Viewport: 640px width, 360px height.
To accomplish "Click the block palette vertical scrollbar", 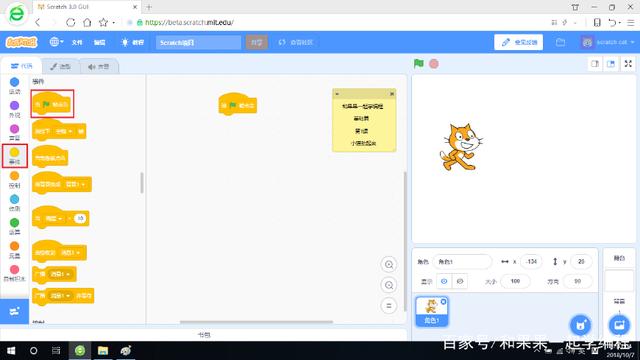I will 142,183.
